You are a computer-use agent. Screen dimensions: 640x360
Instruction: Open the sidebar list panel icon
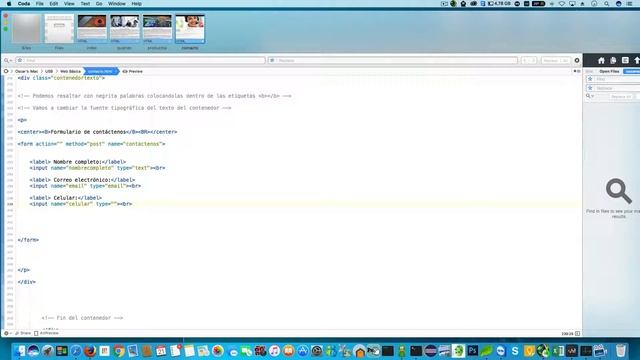[625, 60]
